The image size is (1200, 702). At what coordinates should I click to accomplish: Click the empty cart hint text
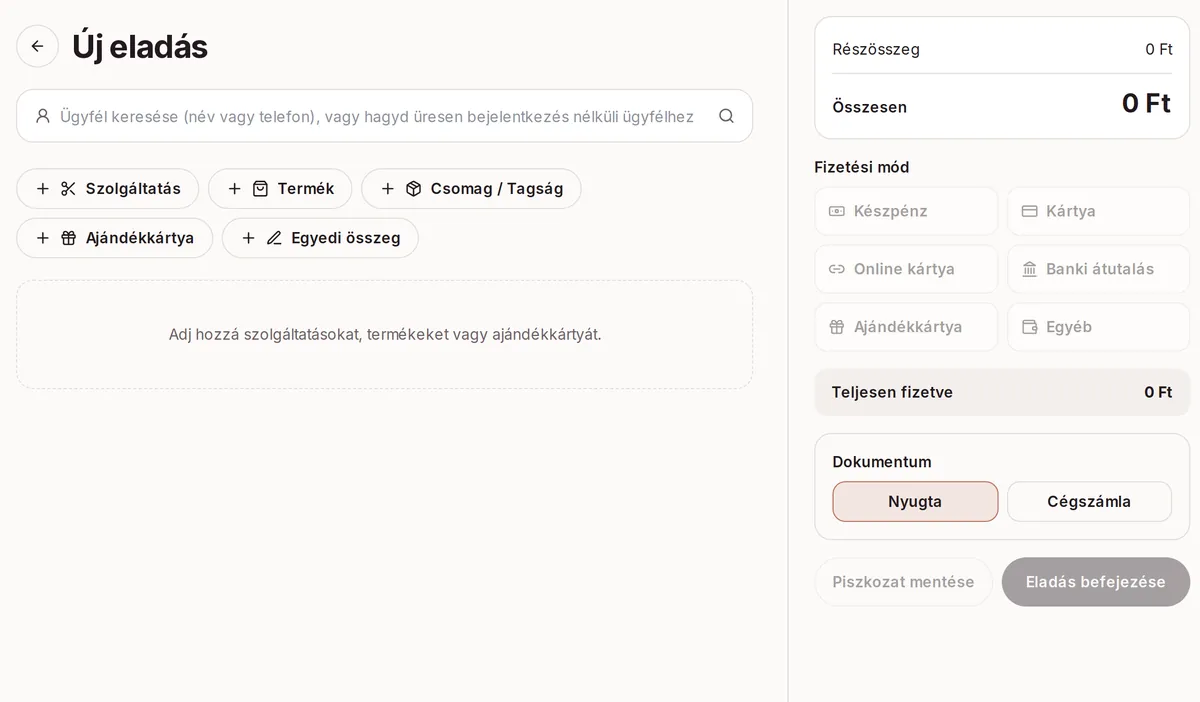[x=385, y=334]
